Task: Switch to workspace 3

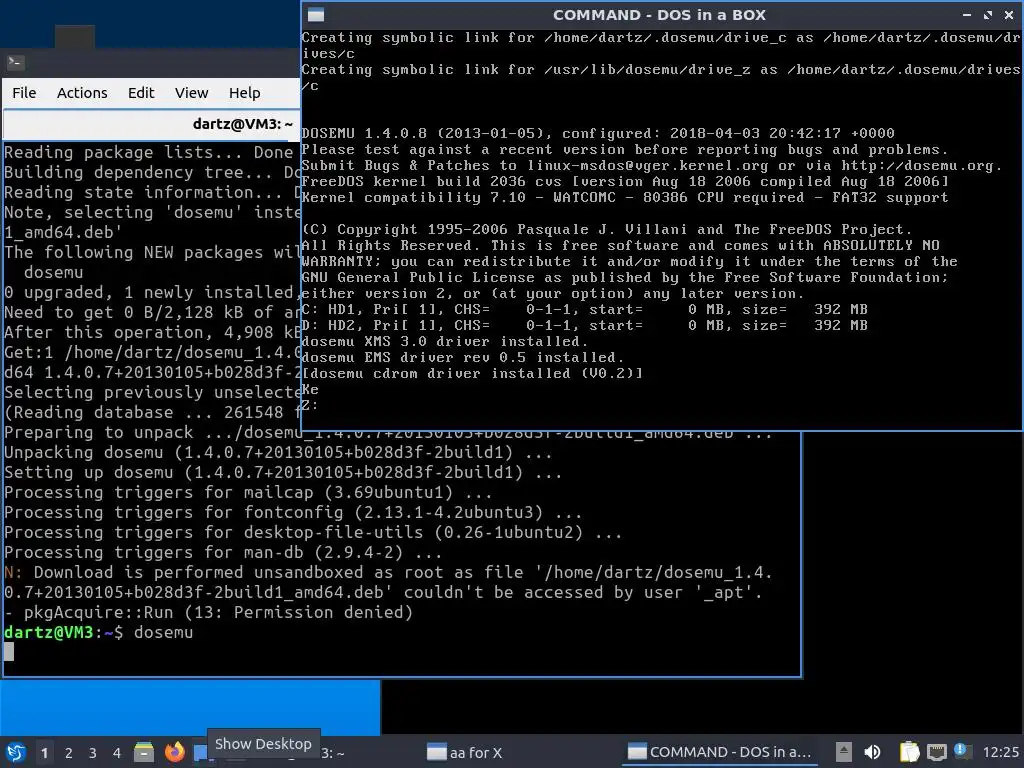Action: (x=93, y=753)
